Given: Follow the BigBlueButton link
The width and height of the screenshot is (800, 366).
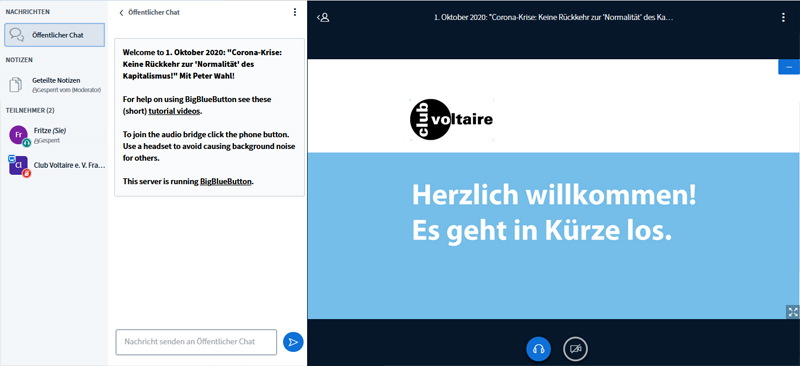Looking at the screenshot, I should click(x=226, y=181).
